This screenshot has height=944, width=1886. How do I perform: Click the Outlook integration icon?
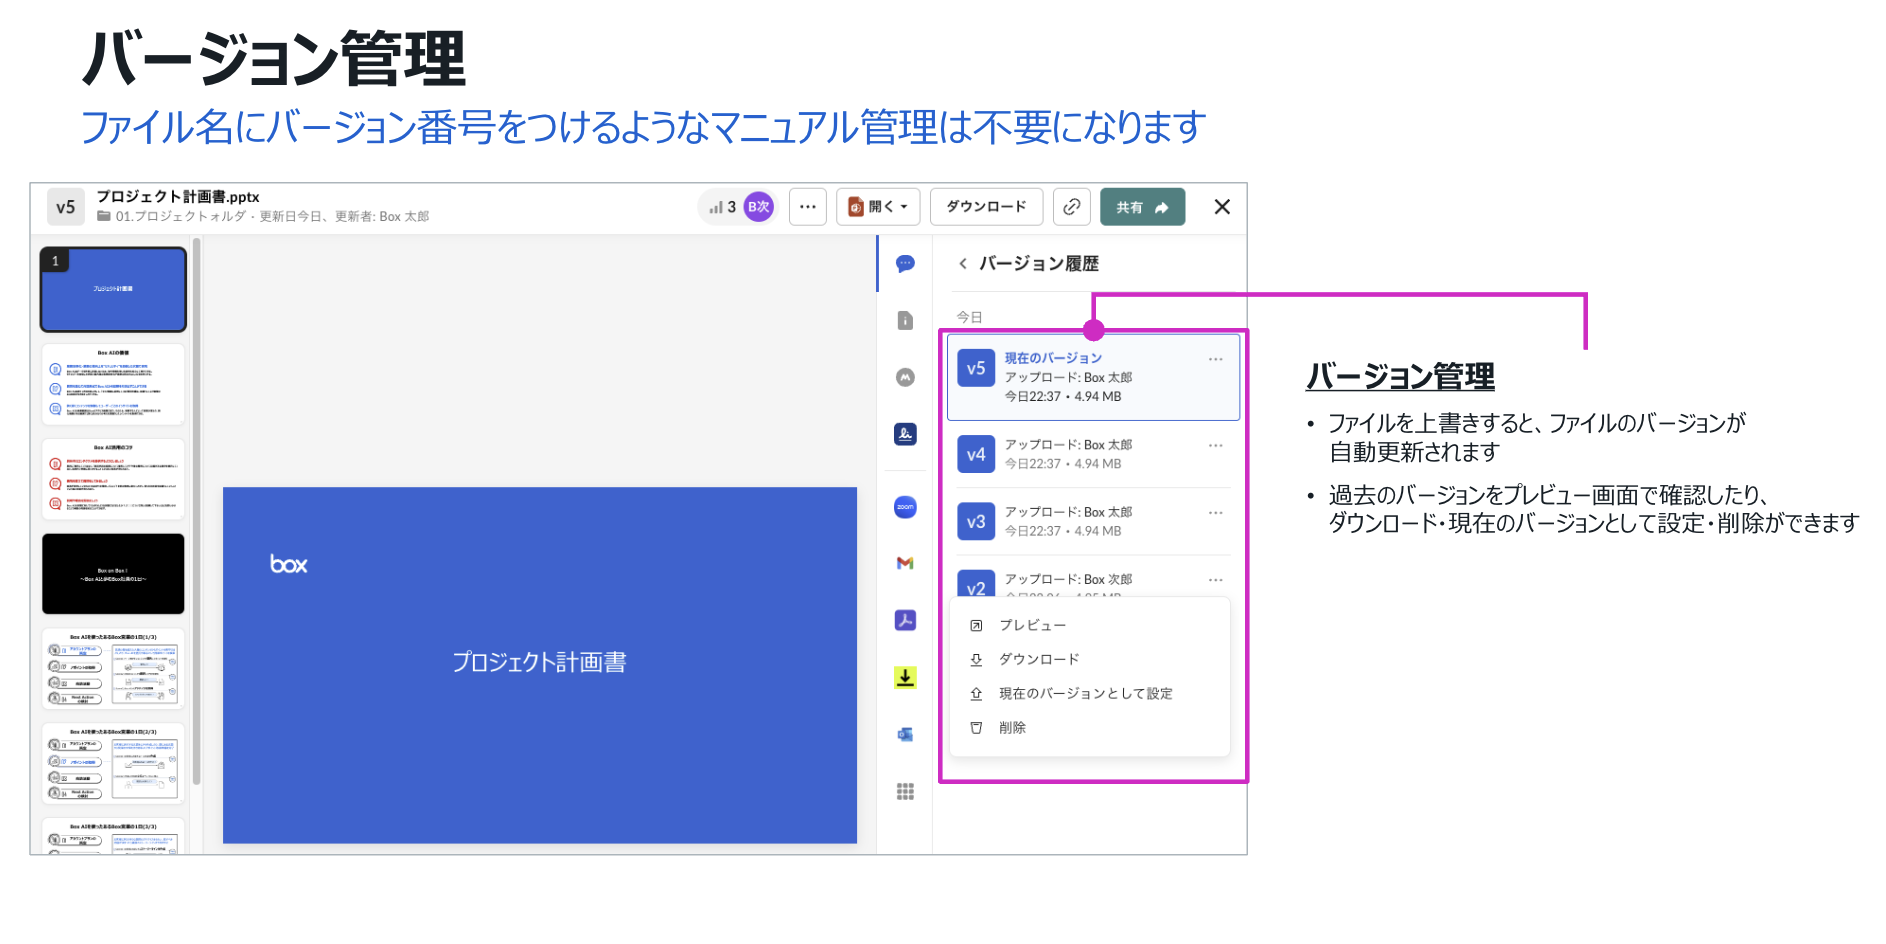905,734
